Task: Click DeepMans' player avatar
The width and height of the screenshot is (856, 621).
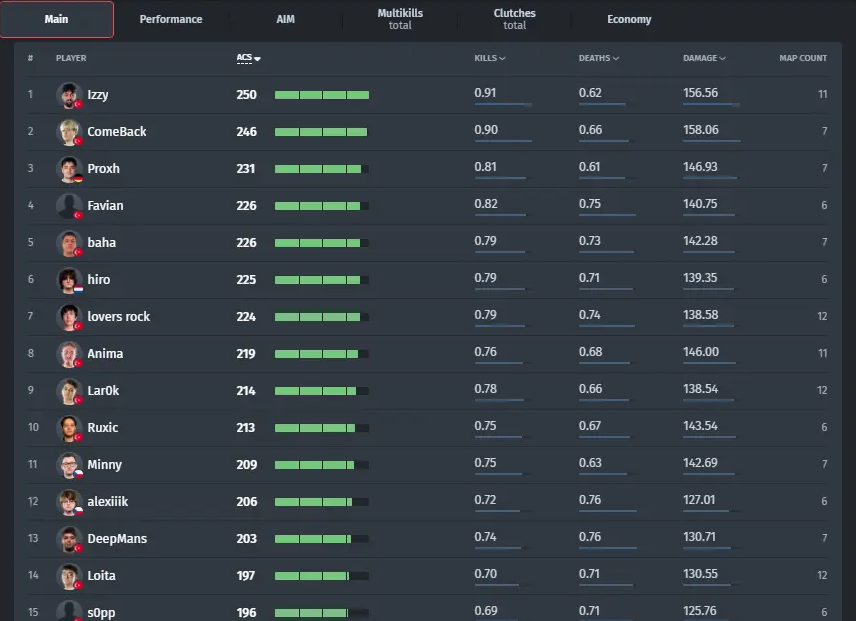Action: 69,539
